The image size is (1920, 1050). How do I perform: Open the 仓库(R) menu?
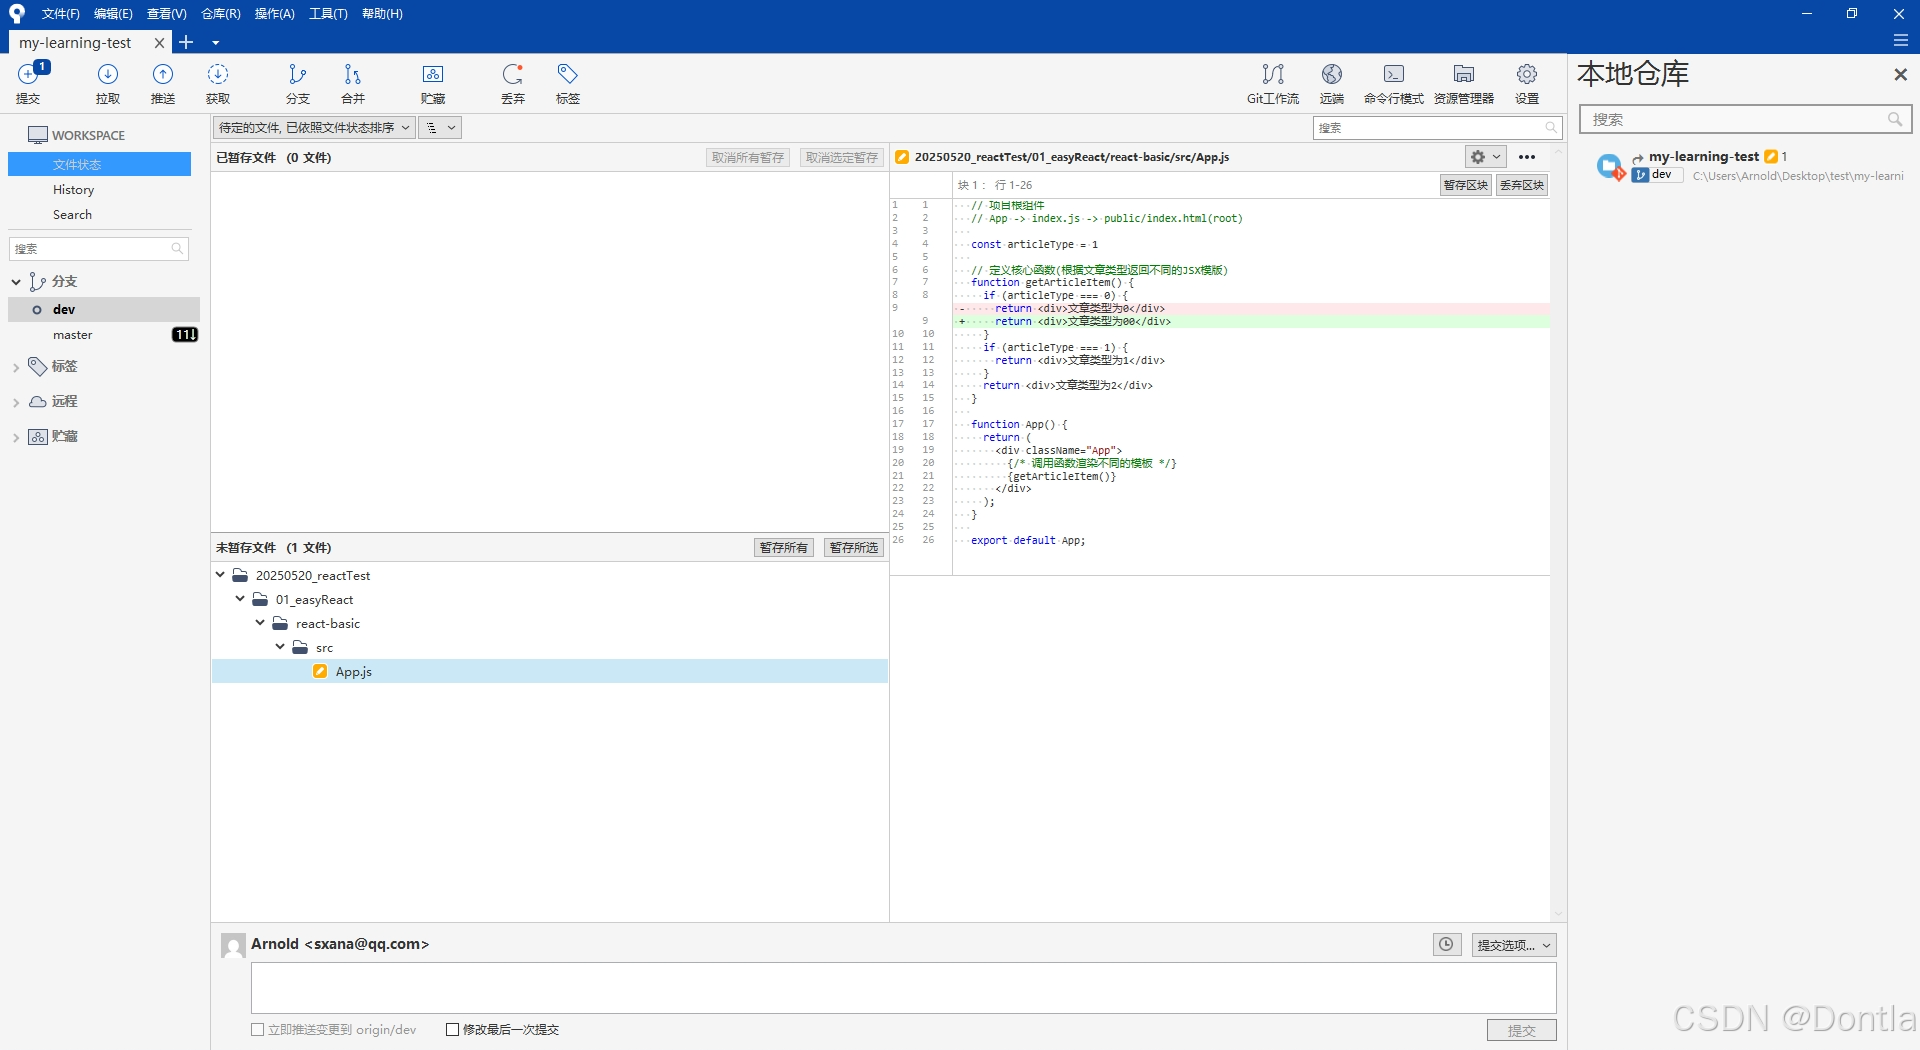coord(219,13)
